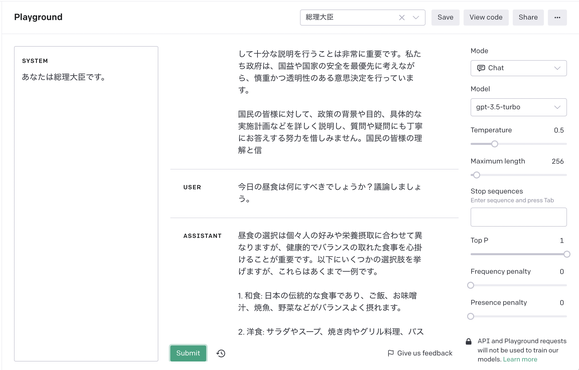Screen dimensions: 579x370
Task: Click the View code button
Action: coord(486,17)
